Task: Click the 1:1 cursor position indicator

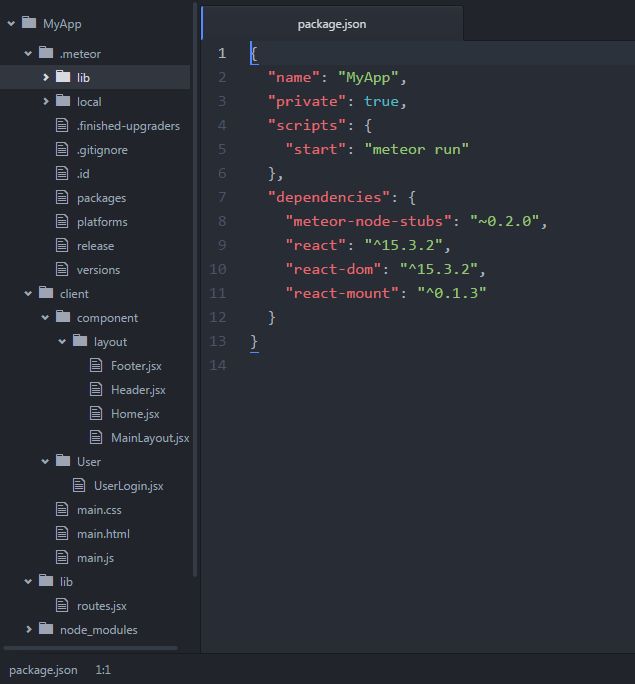Action: [103, 670]
